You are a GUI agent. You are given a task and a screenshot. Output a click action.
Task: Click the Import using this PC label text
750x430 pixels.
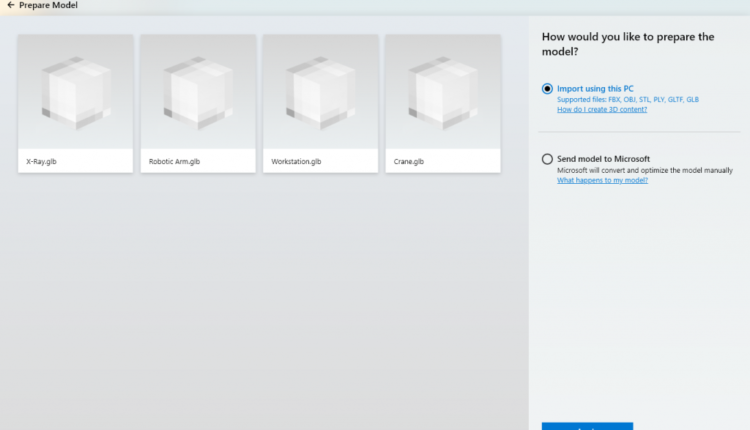[595, 88]
